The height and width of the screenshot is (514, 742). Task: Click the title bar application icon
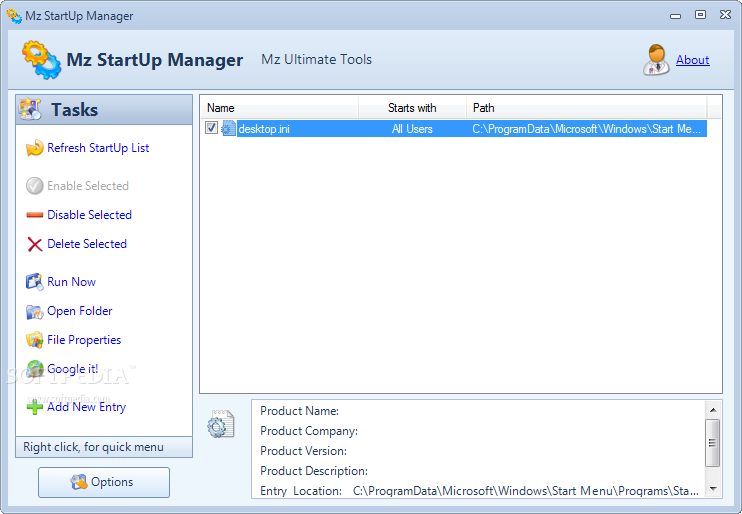click(x=14, y=16)
